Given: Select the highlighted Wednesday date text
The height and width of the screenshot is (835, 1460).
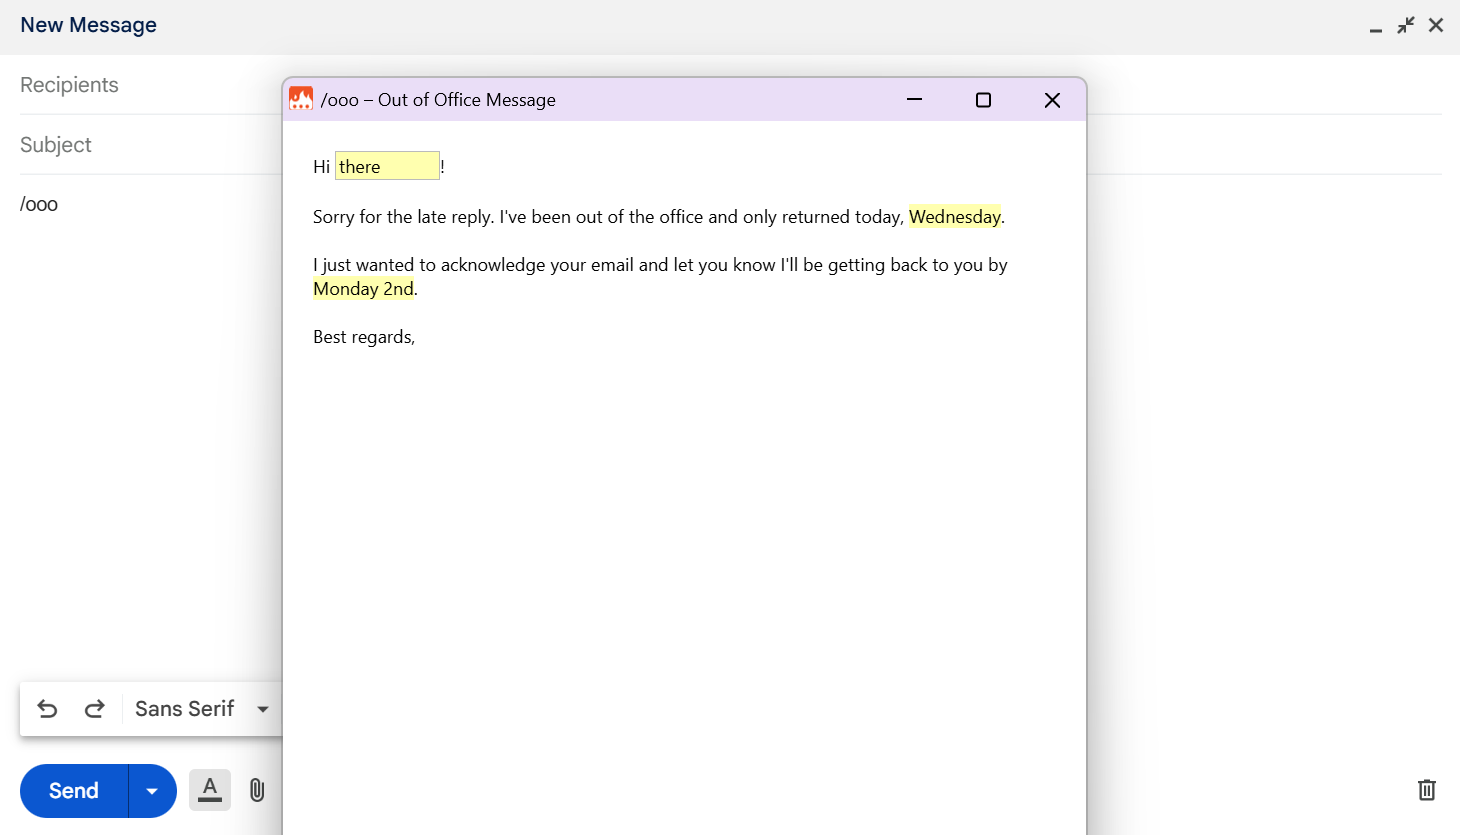Looking at the screenshot, I should point(954,217).
